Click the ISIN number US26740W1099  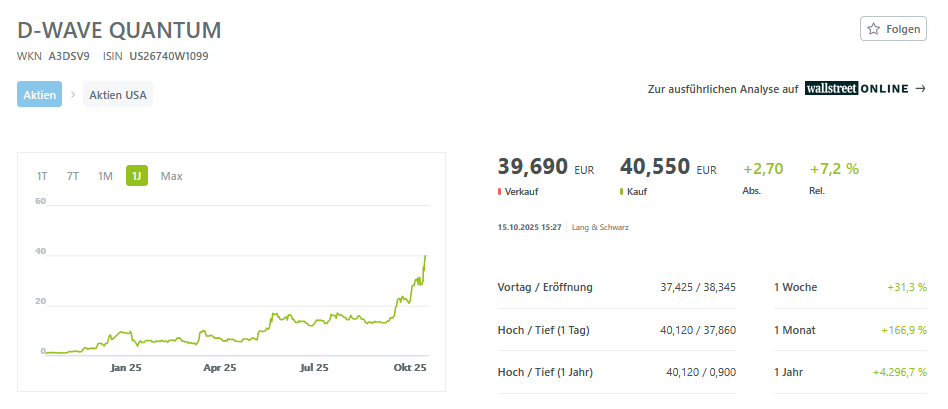pyautogui.click(x=169, y=56)
